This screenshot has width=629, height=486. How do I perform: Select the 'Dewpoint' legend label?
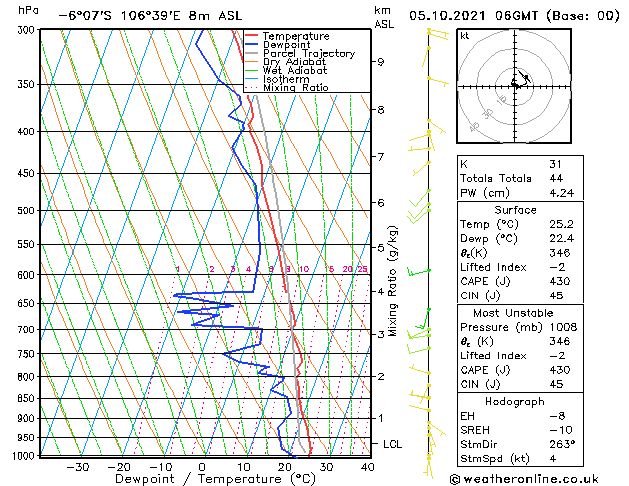click(286, 45)
